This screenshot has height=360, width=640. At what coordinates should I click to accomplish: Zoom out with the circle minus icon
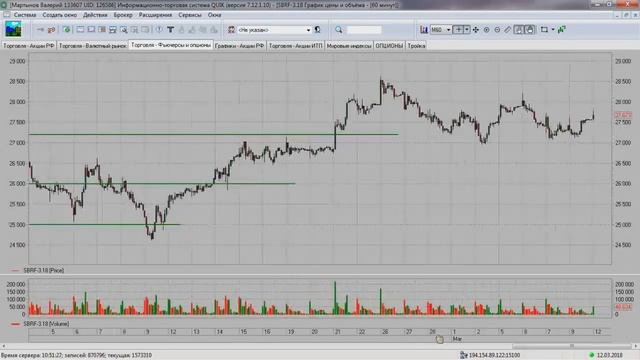pos(497,30)
